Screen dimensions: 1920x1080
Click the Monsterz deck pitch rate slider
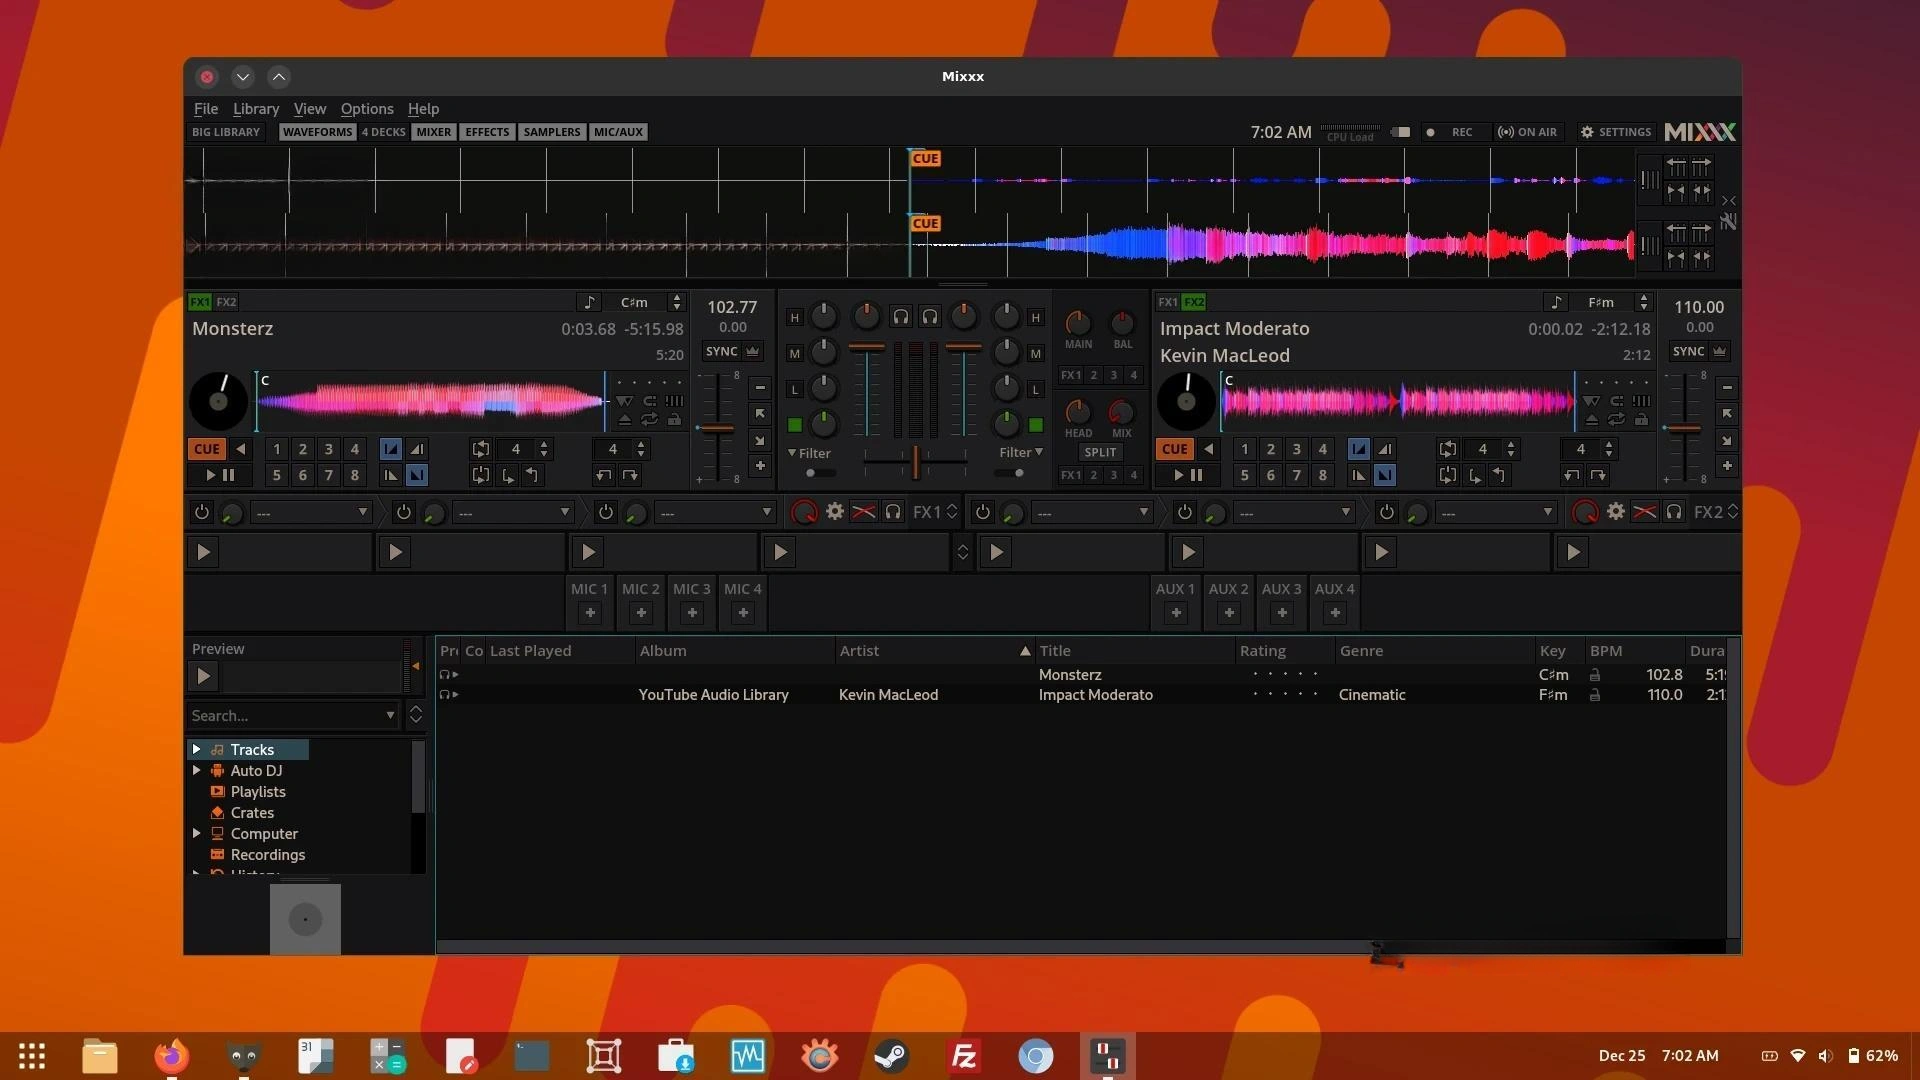pyautogui.click(x=716, y=428)
